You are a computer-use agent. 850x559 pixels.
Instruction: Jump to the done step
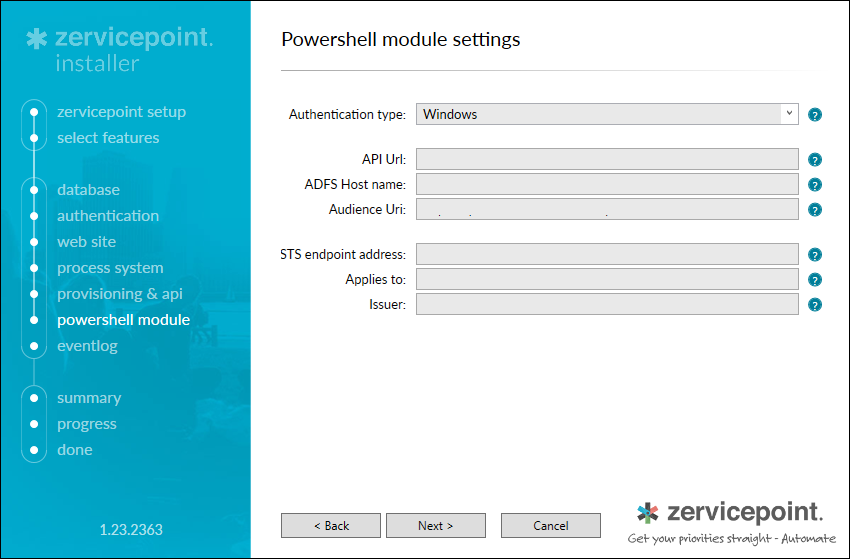pyautogui.click(x=75, y=450)
